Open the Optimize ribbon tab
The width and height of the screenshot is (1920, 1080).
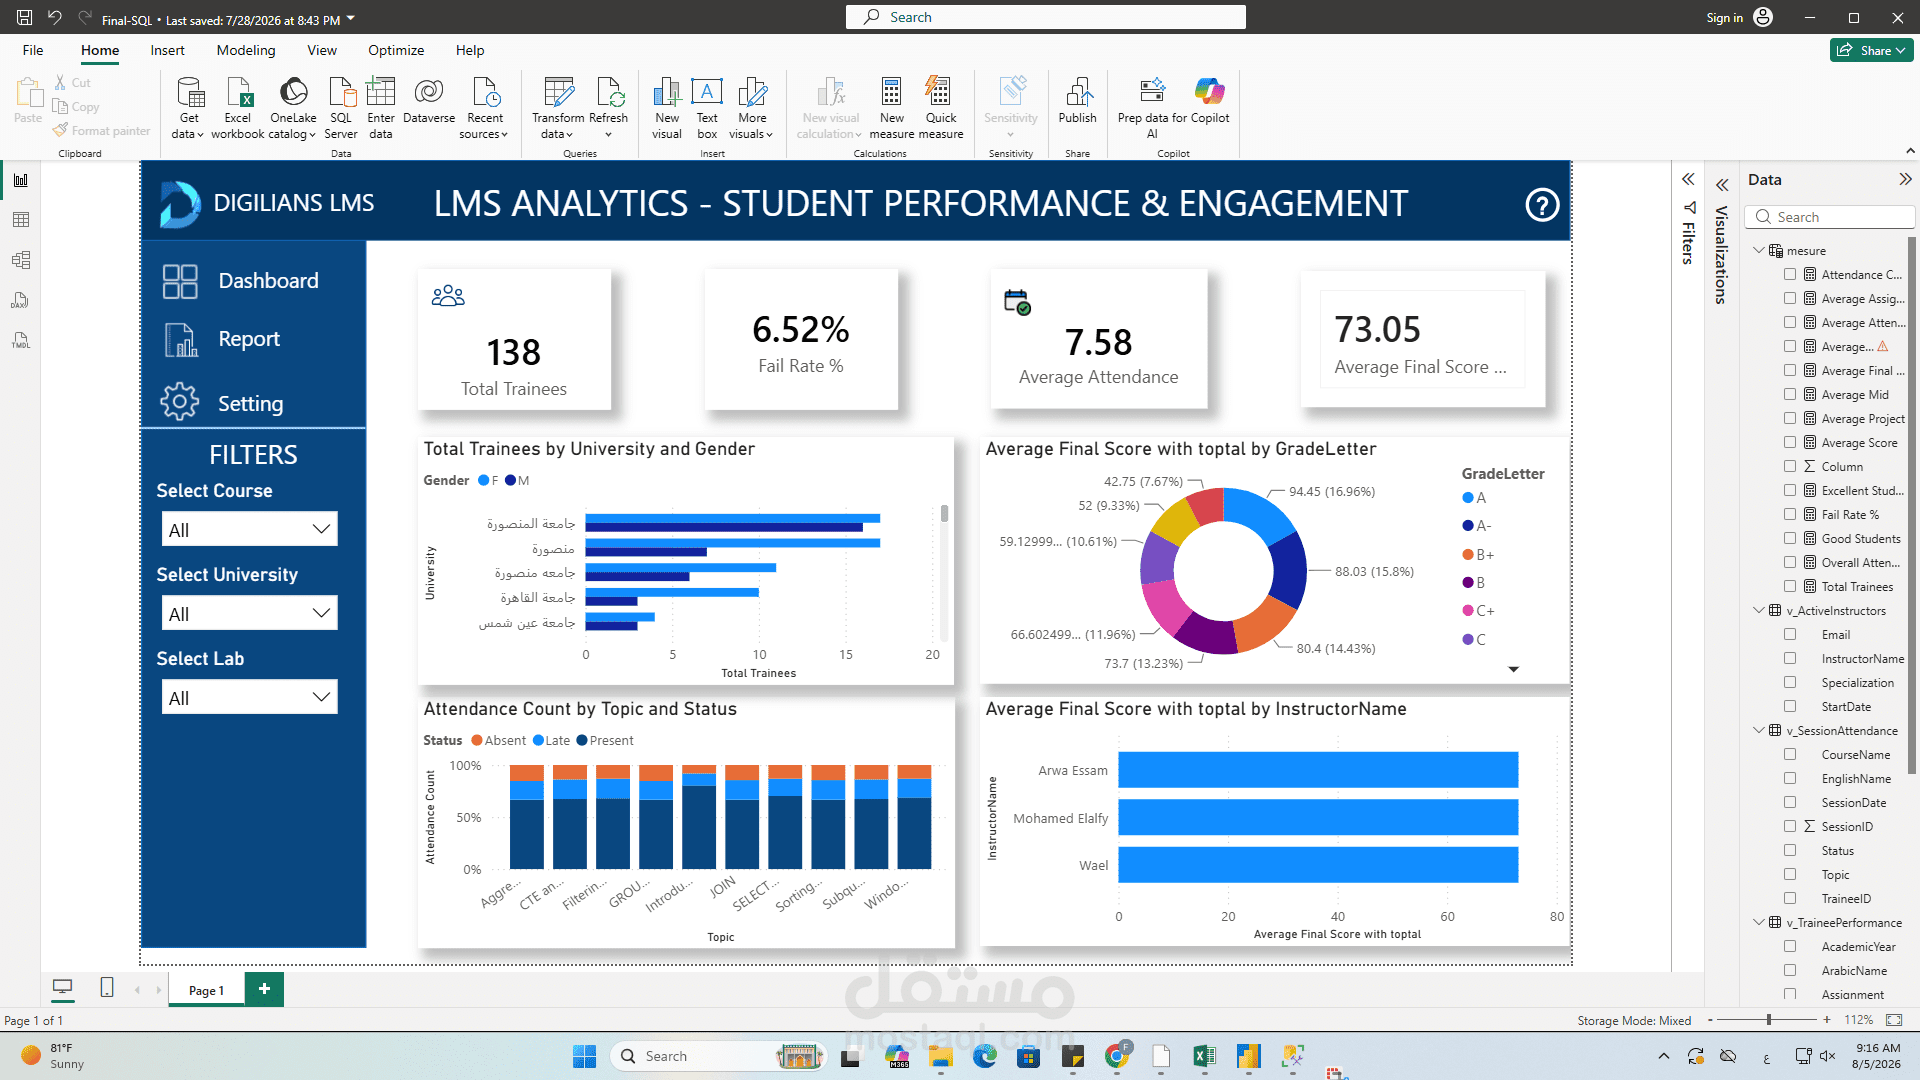point(396,50)
